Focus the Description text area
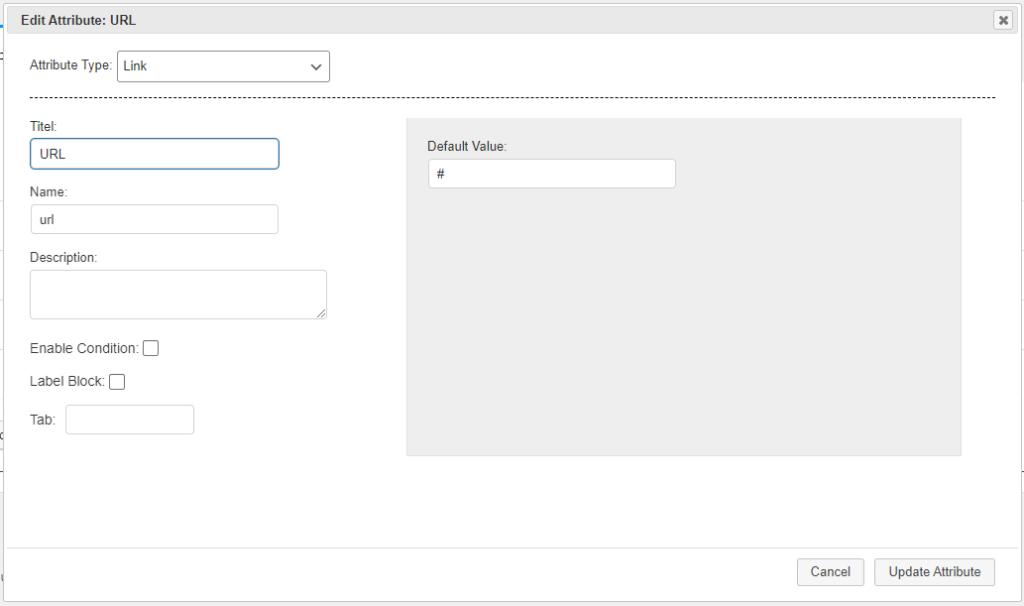 tap(178, 295)
